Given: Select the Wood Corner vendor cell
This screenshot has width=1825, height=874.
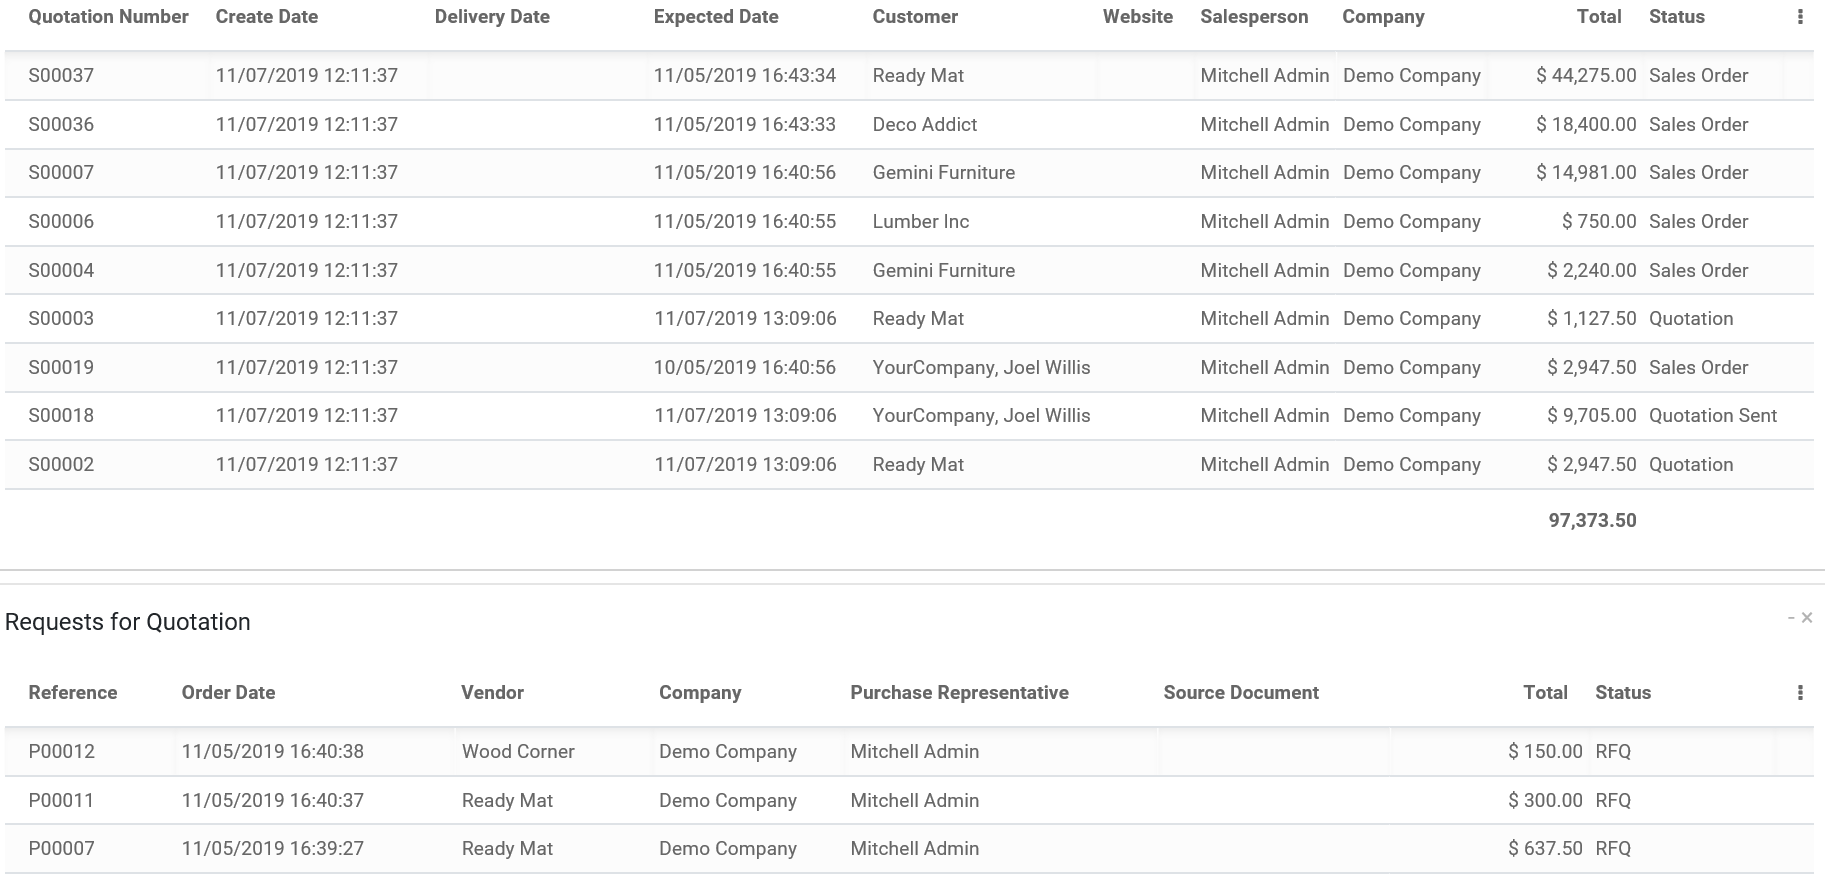Looking at the screenshot, I should (518, 752).
